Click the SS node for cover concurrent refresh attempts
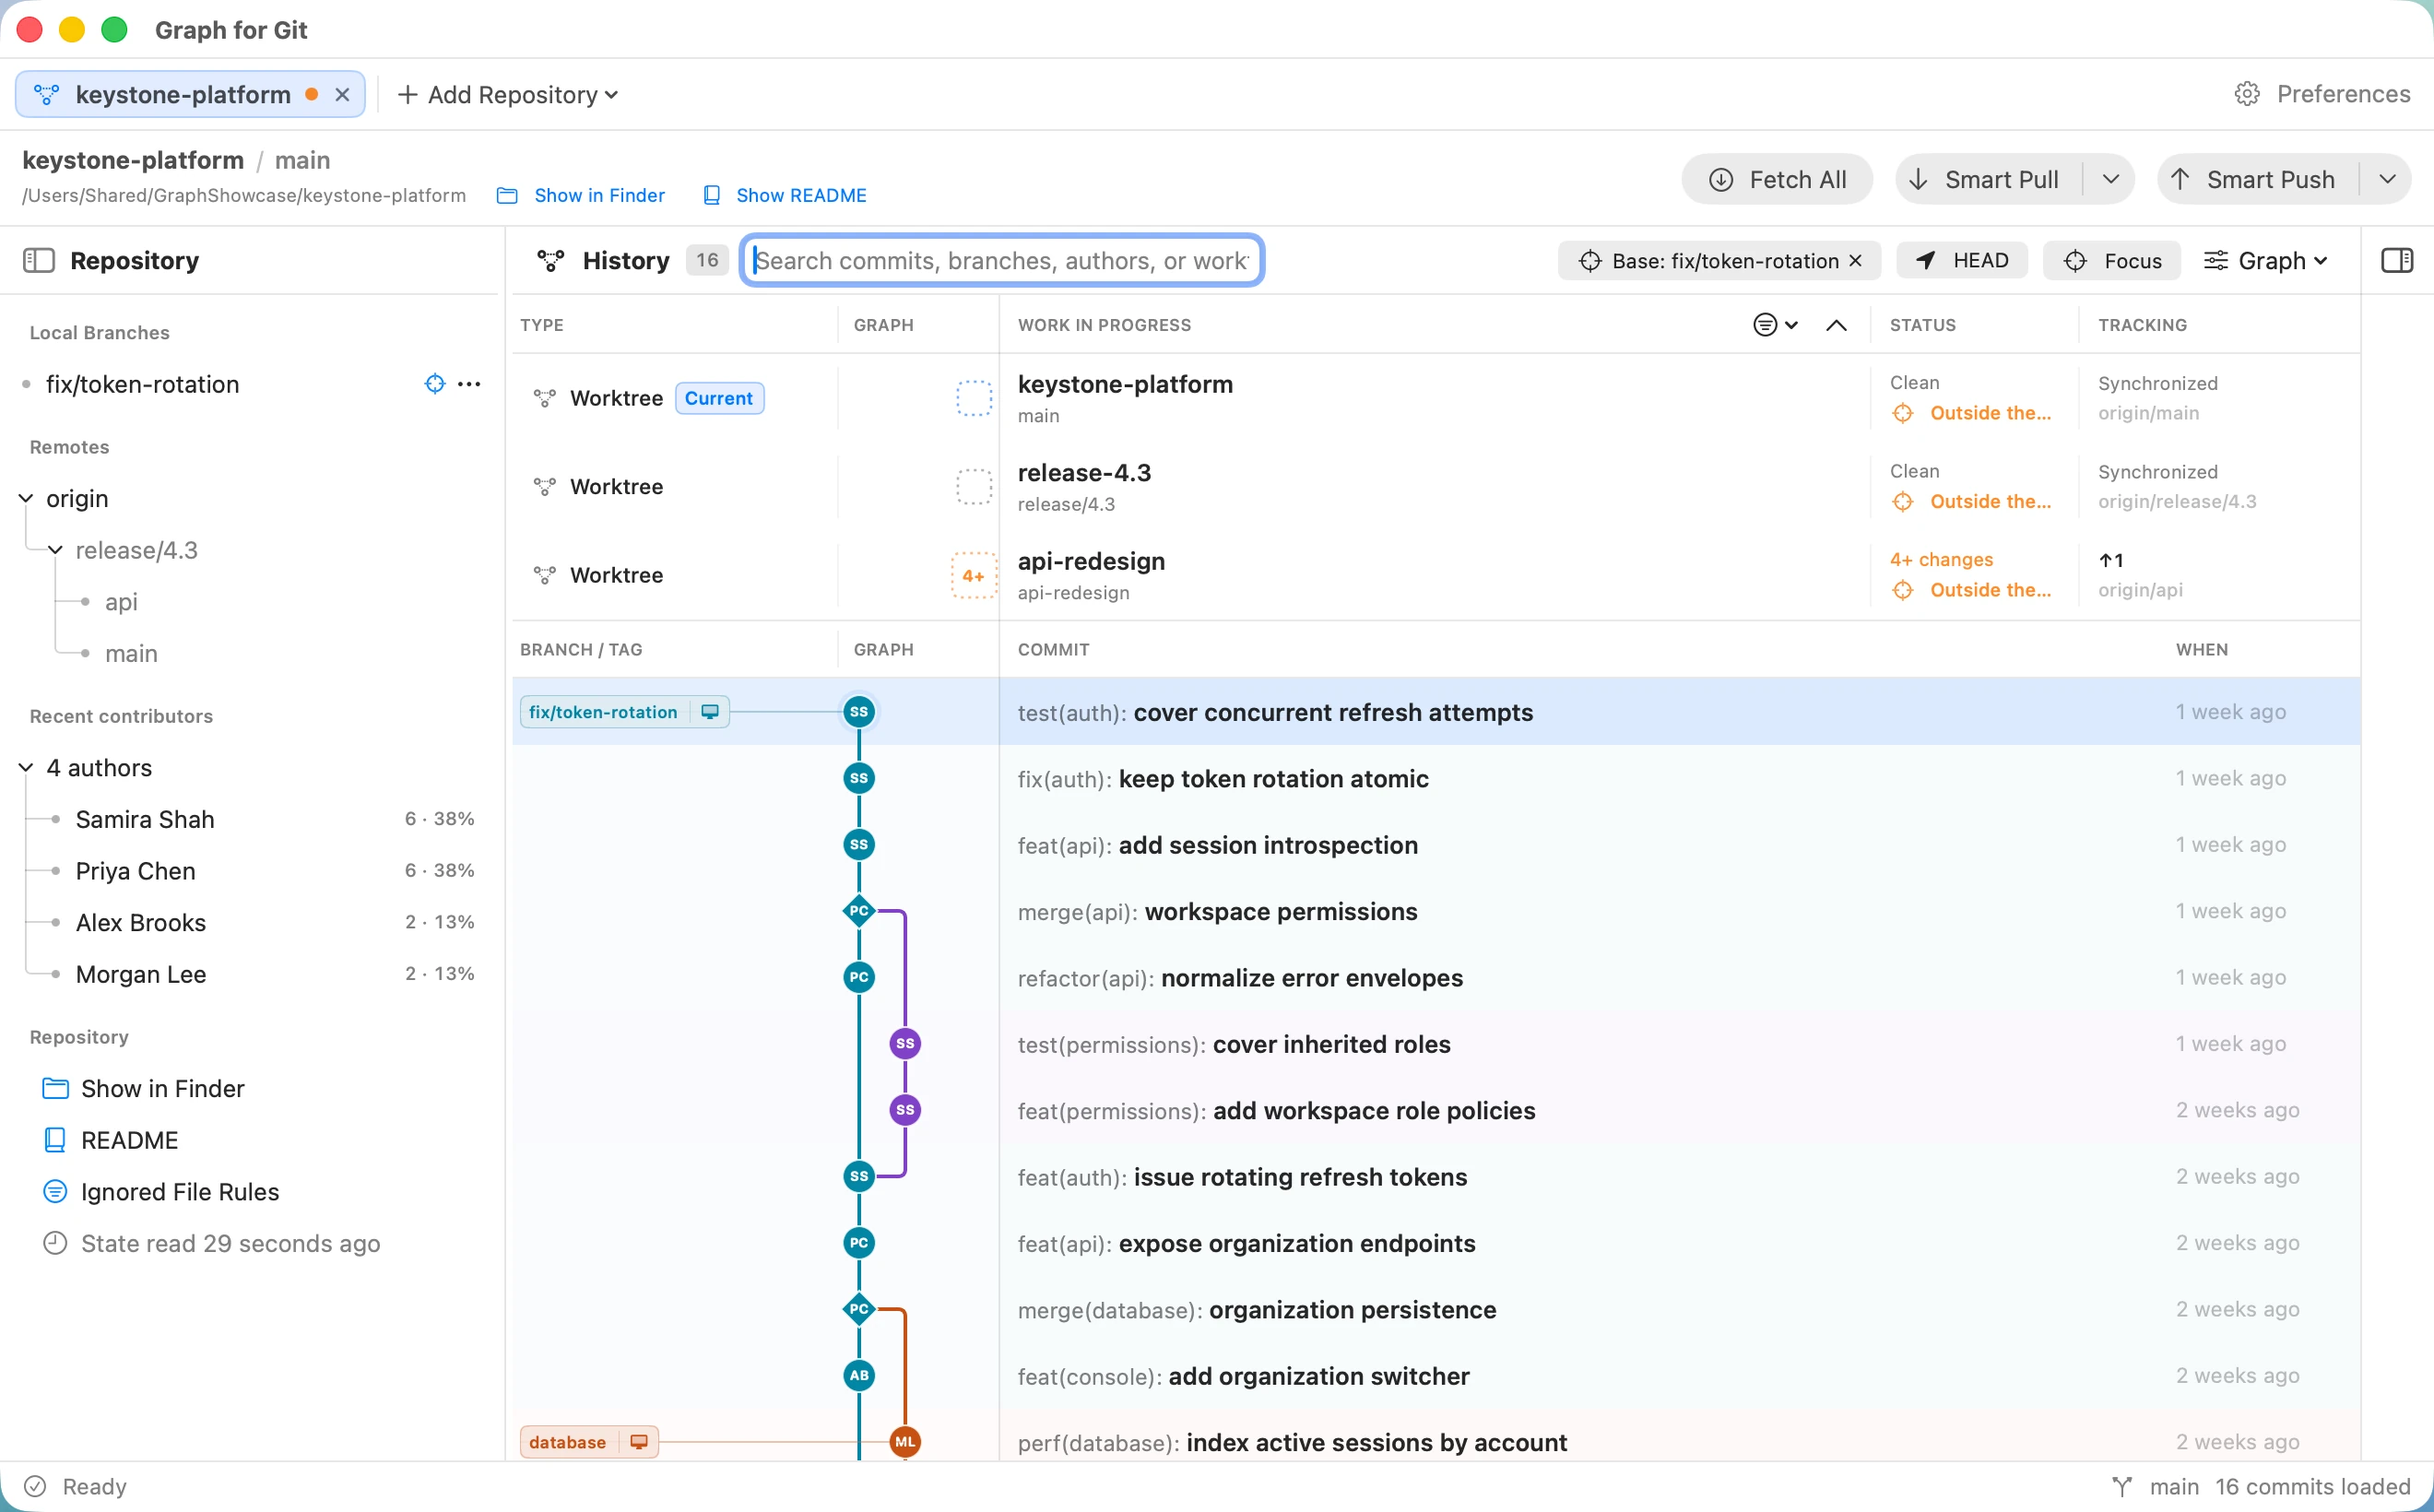Viewport: 2434px width, 1512px height. pyautogui.click(x=859, y=712)
